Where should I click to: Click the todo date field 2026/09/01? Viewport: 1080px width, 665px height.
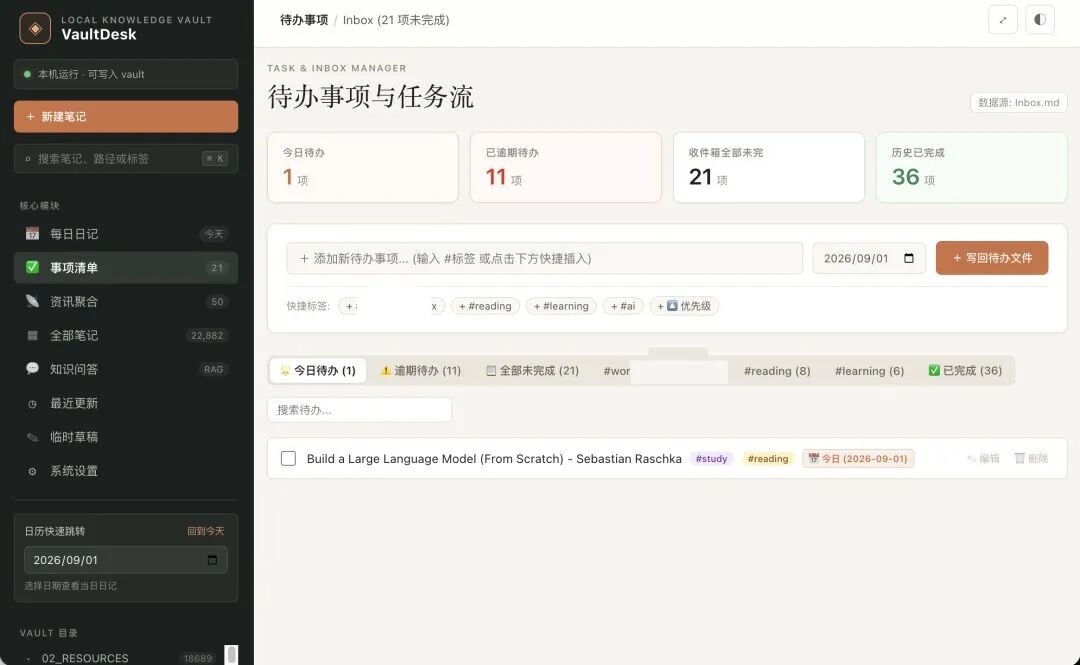coord(869,258)
